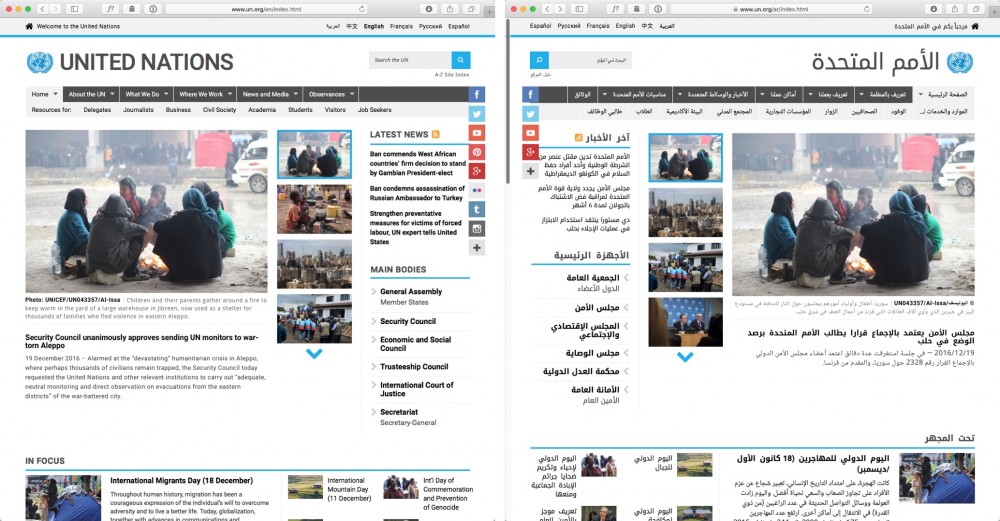Open the f? extension in left Safari toolbar
The width and height of the screenshot is (1000, 521).
[x=111, y=9]
